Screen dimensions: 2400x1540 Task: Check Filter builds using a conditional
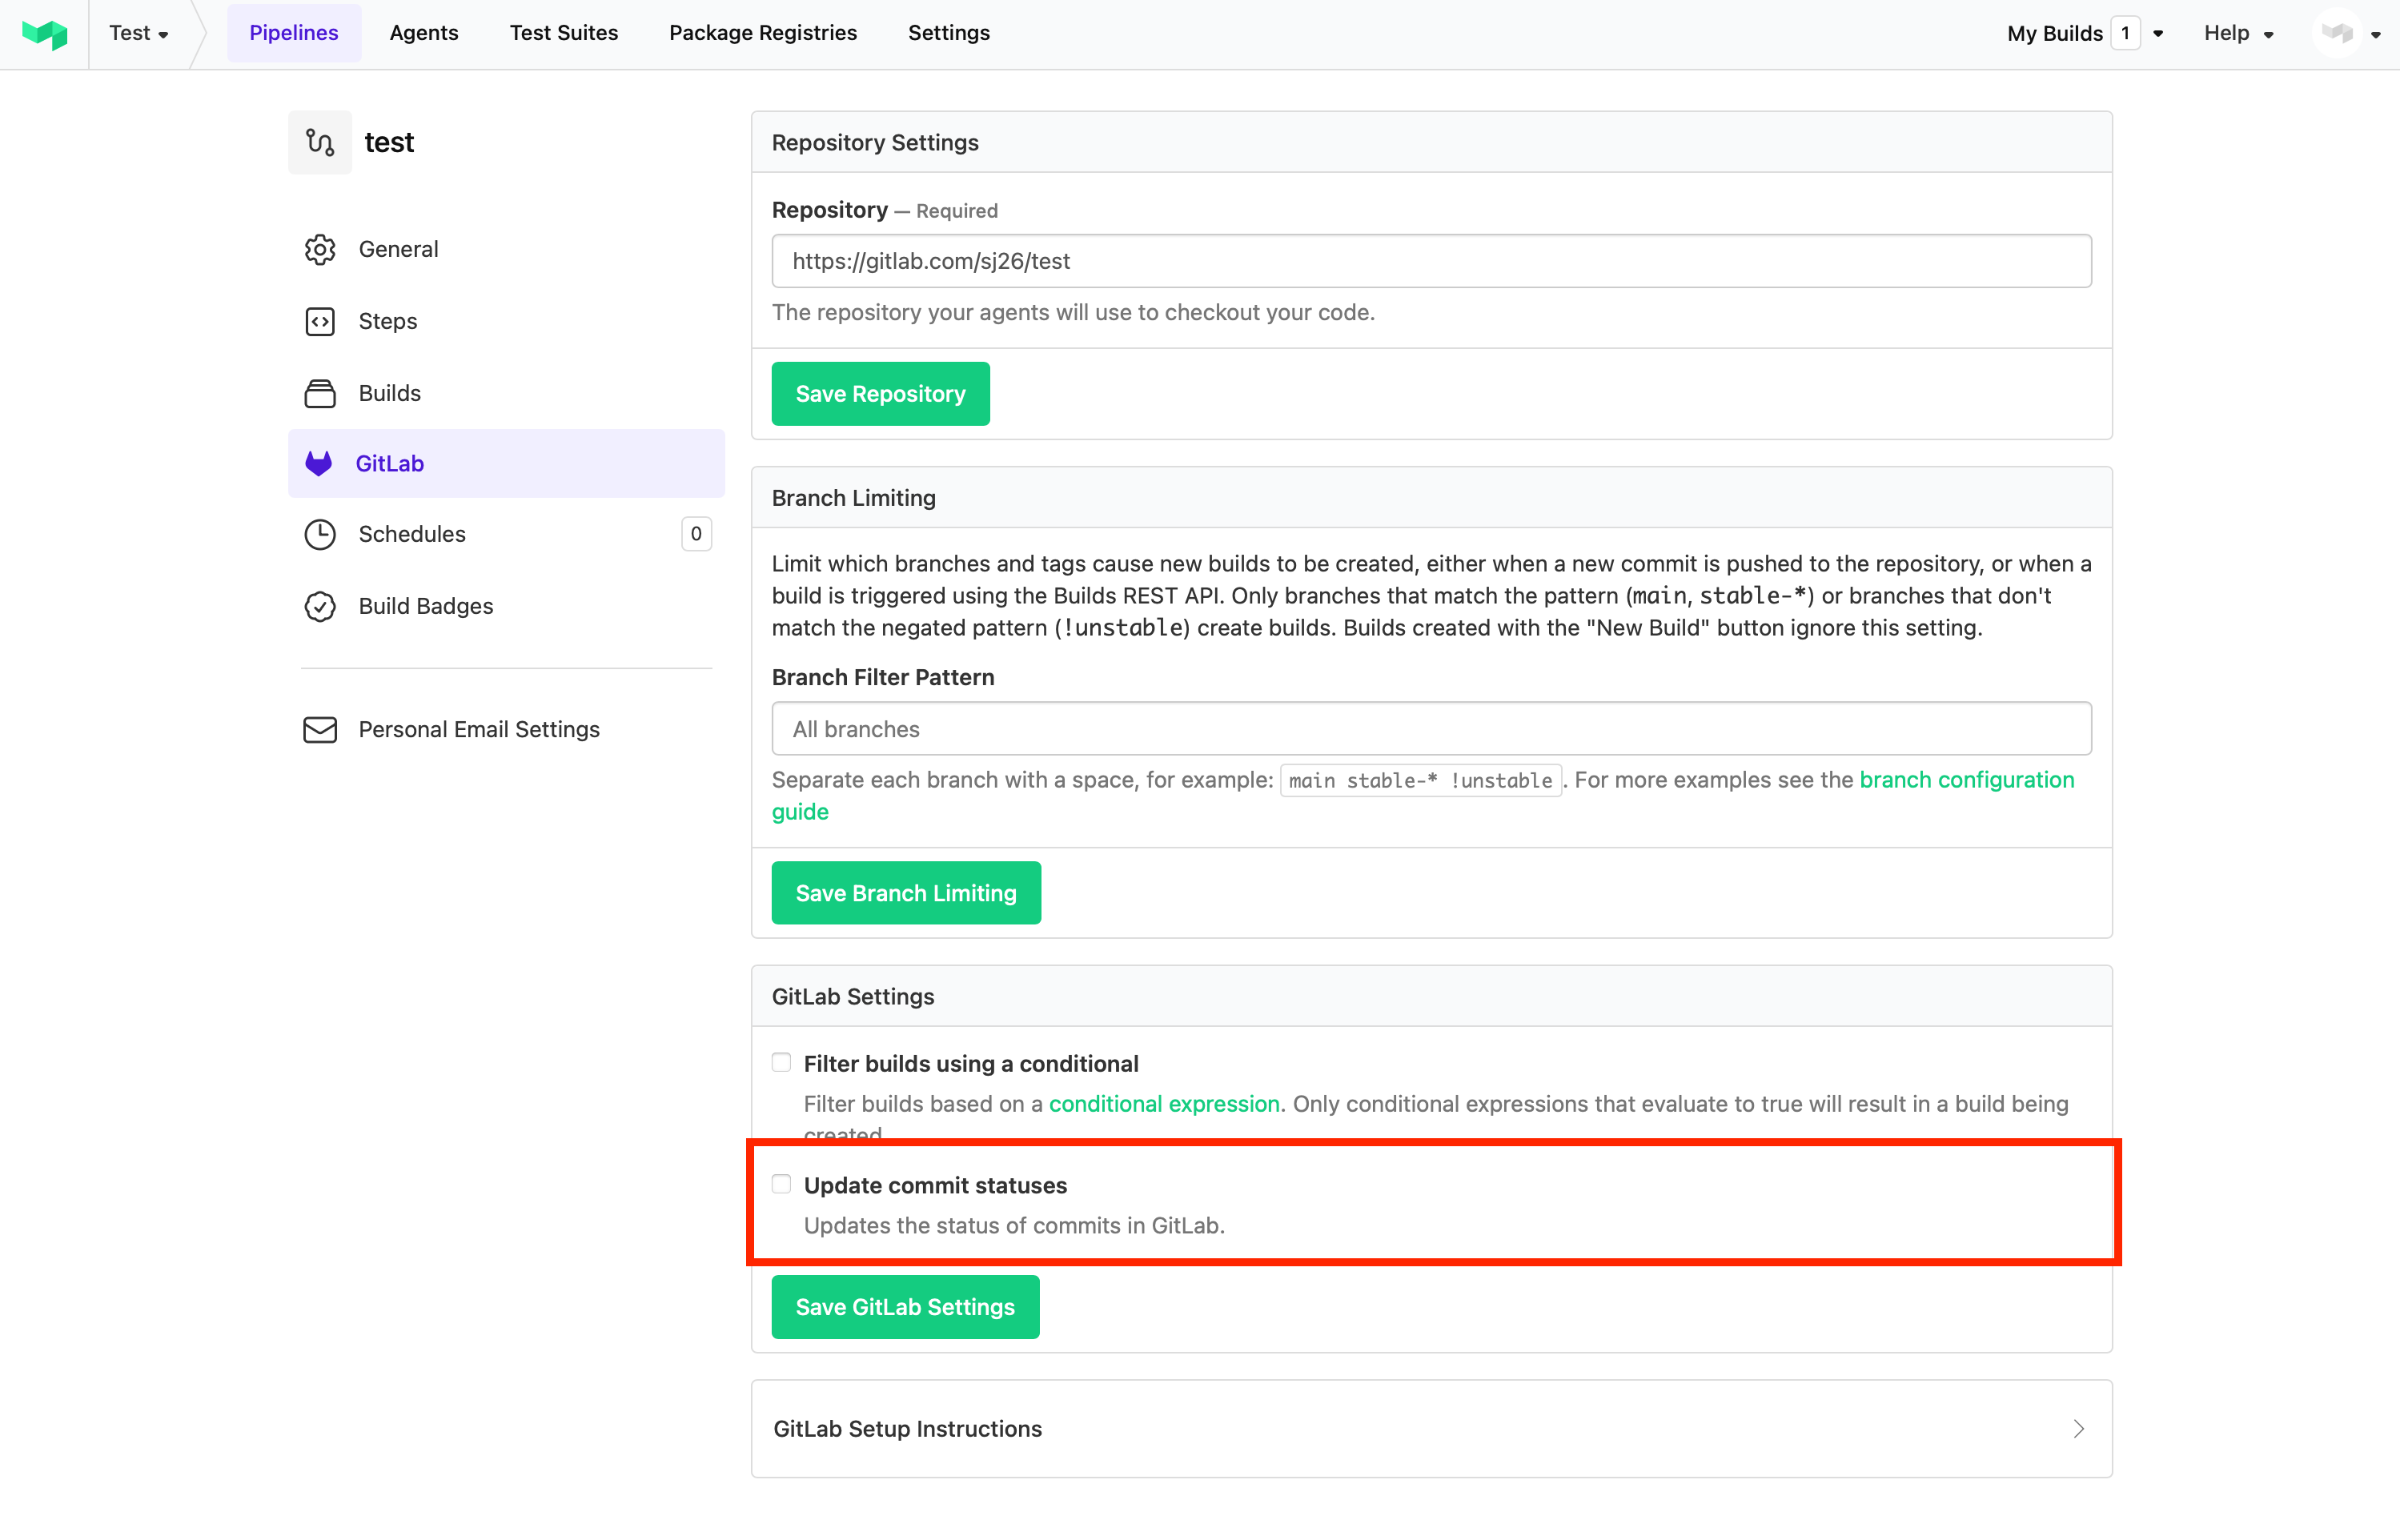pyautogui.click(x=781, y=1062)
